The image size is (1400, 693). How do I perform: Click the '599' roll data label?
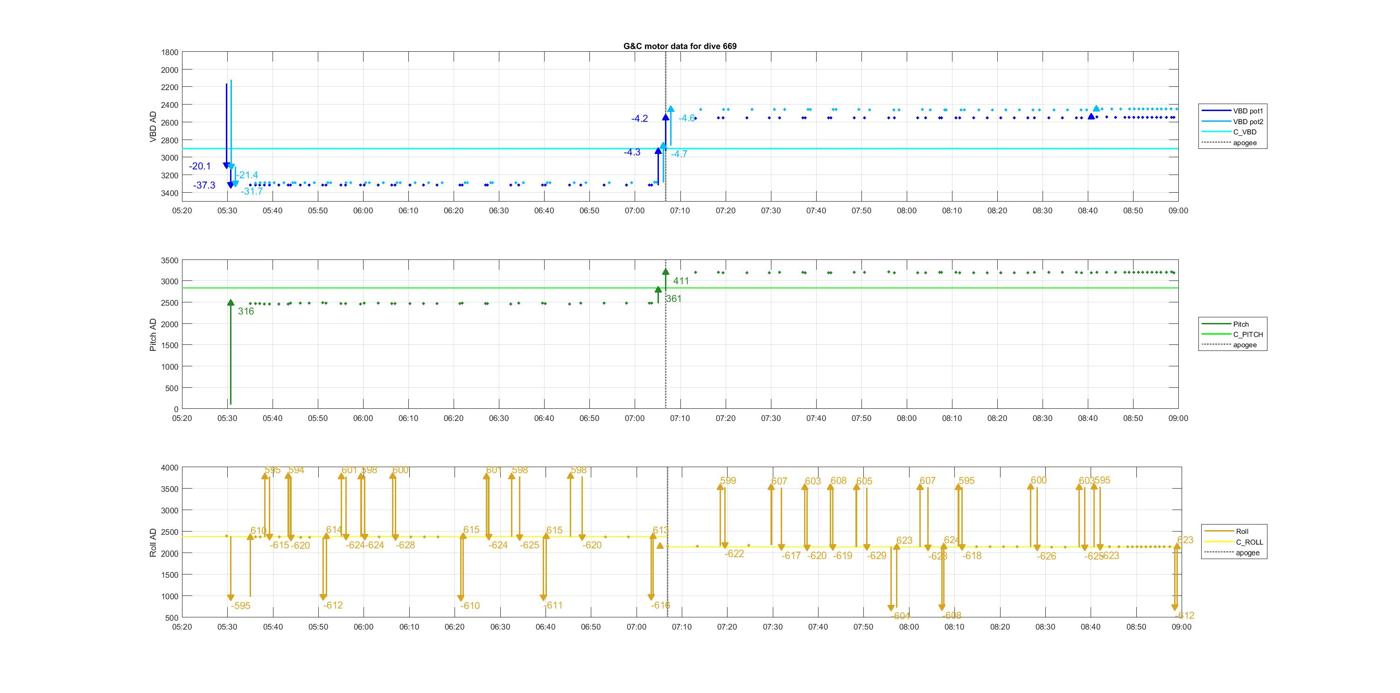pos(728,481)
